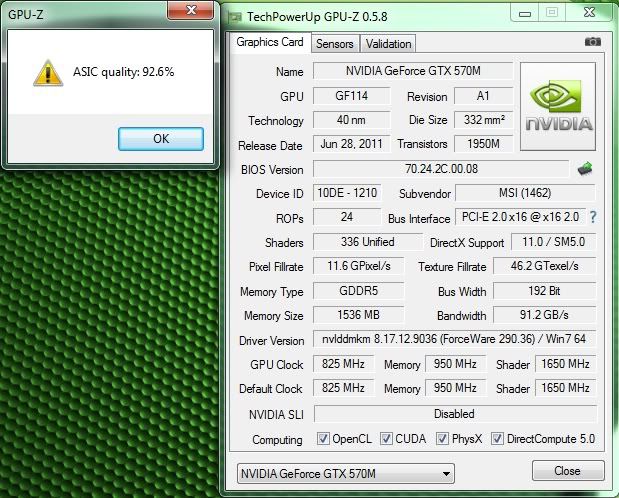Click the NVIDIA SLI label
619x498 pixels.
(x=276, y=415)
